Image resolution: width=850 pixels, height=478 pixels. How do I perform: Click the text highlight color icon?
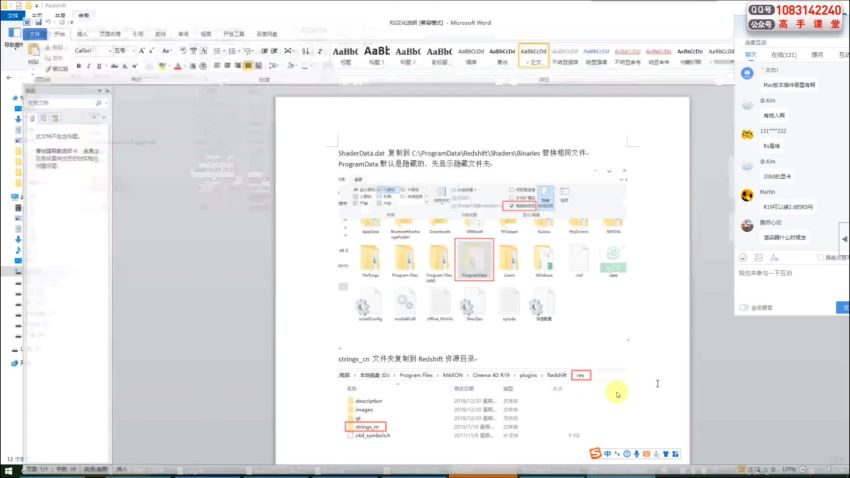click(x=162, y=66)
